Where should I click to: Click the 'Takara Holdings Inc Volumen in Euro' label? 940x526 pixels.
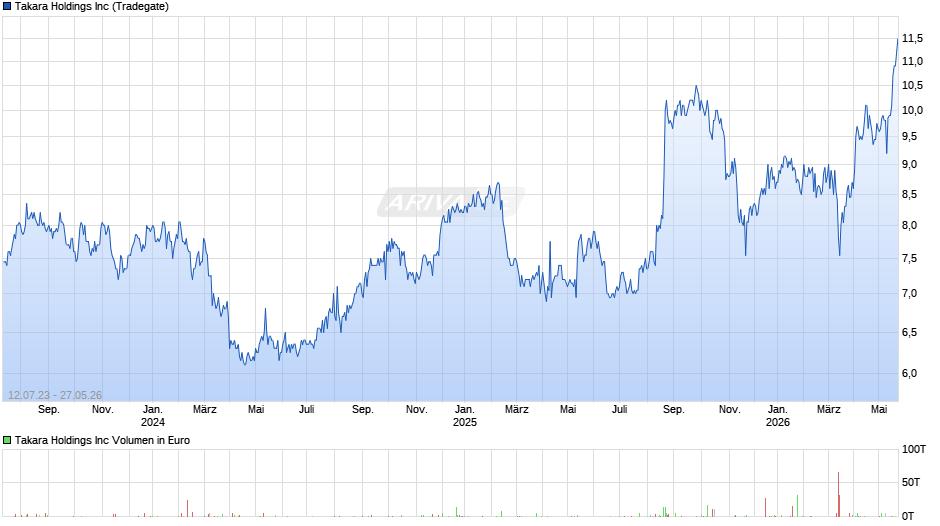point(102,440)
